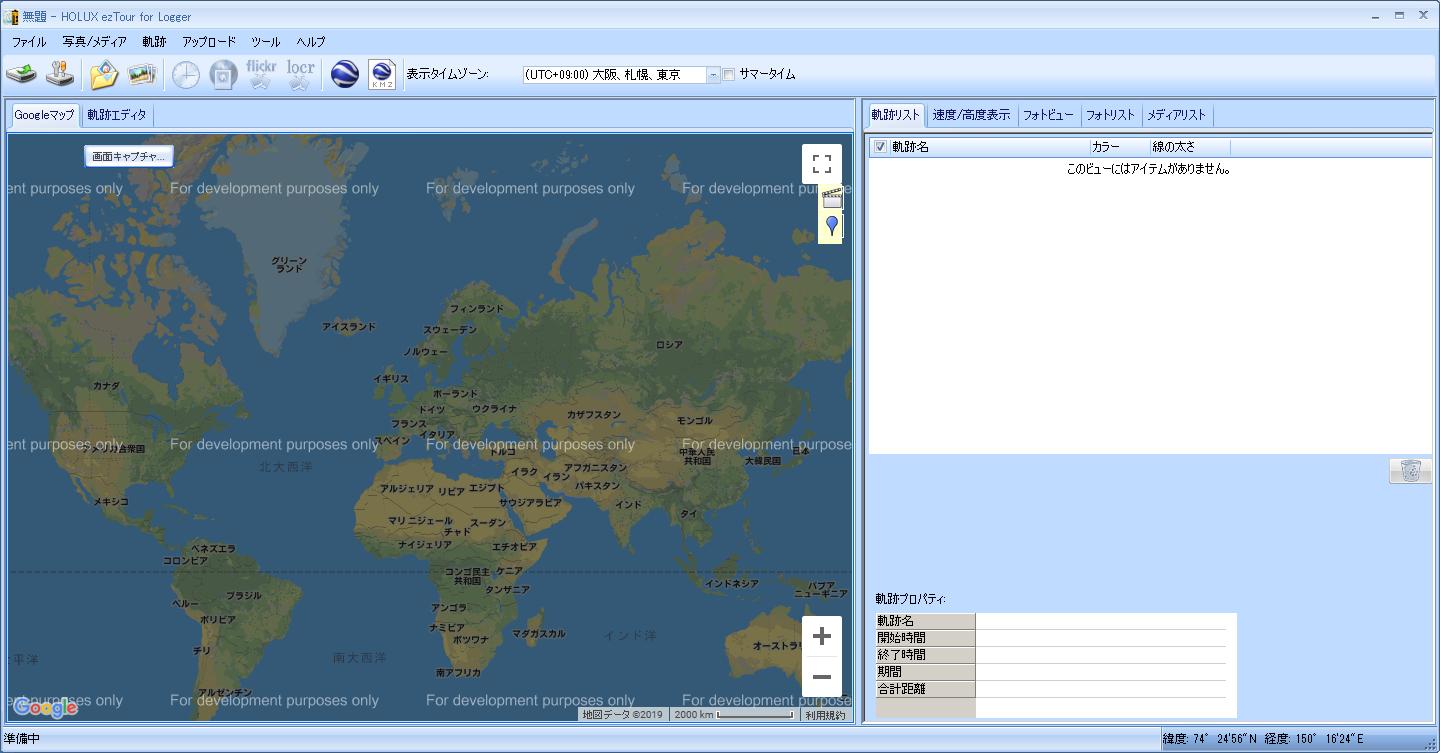Click the clock time-adjust icon
1440x753 pixels.
click(185, 74)
